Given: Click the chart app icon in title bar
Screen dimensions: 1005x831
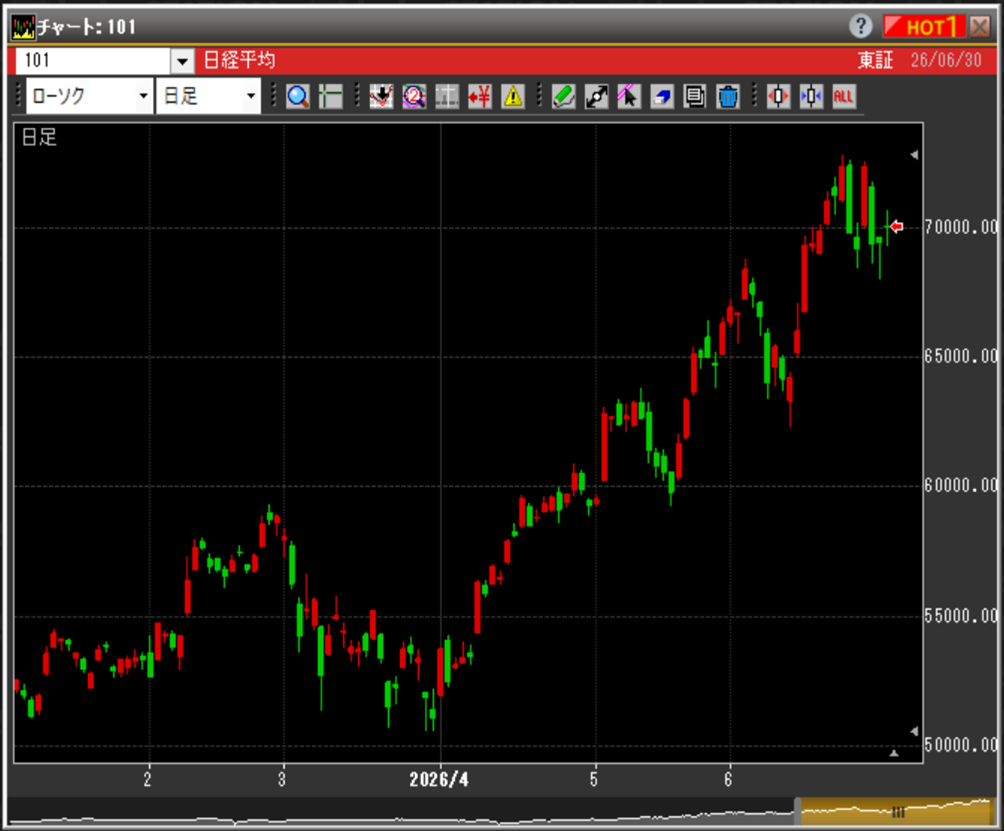Looking at the screenshot, I should 24,27.
